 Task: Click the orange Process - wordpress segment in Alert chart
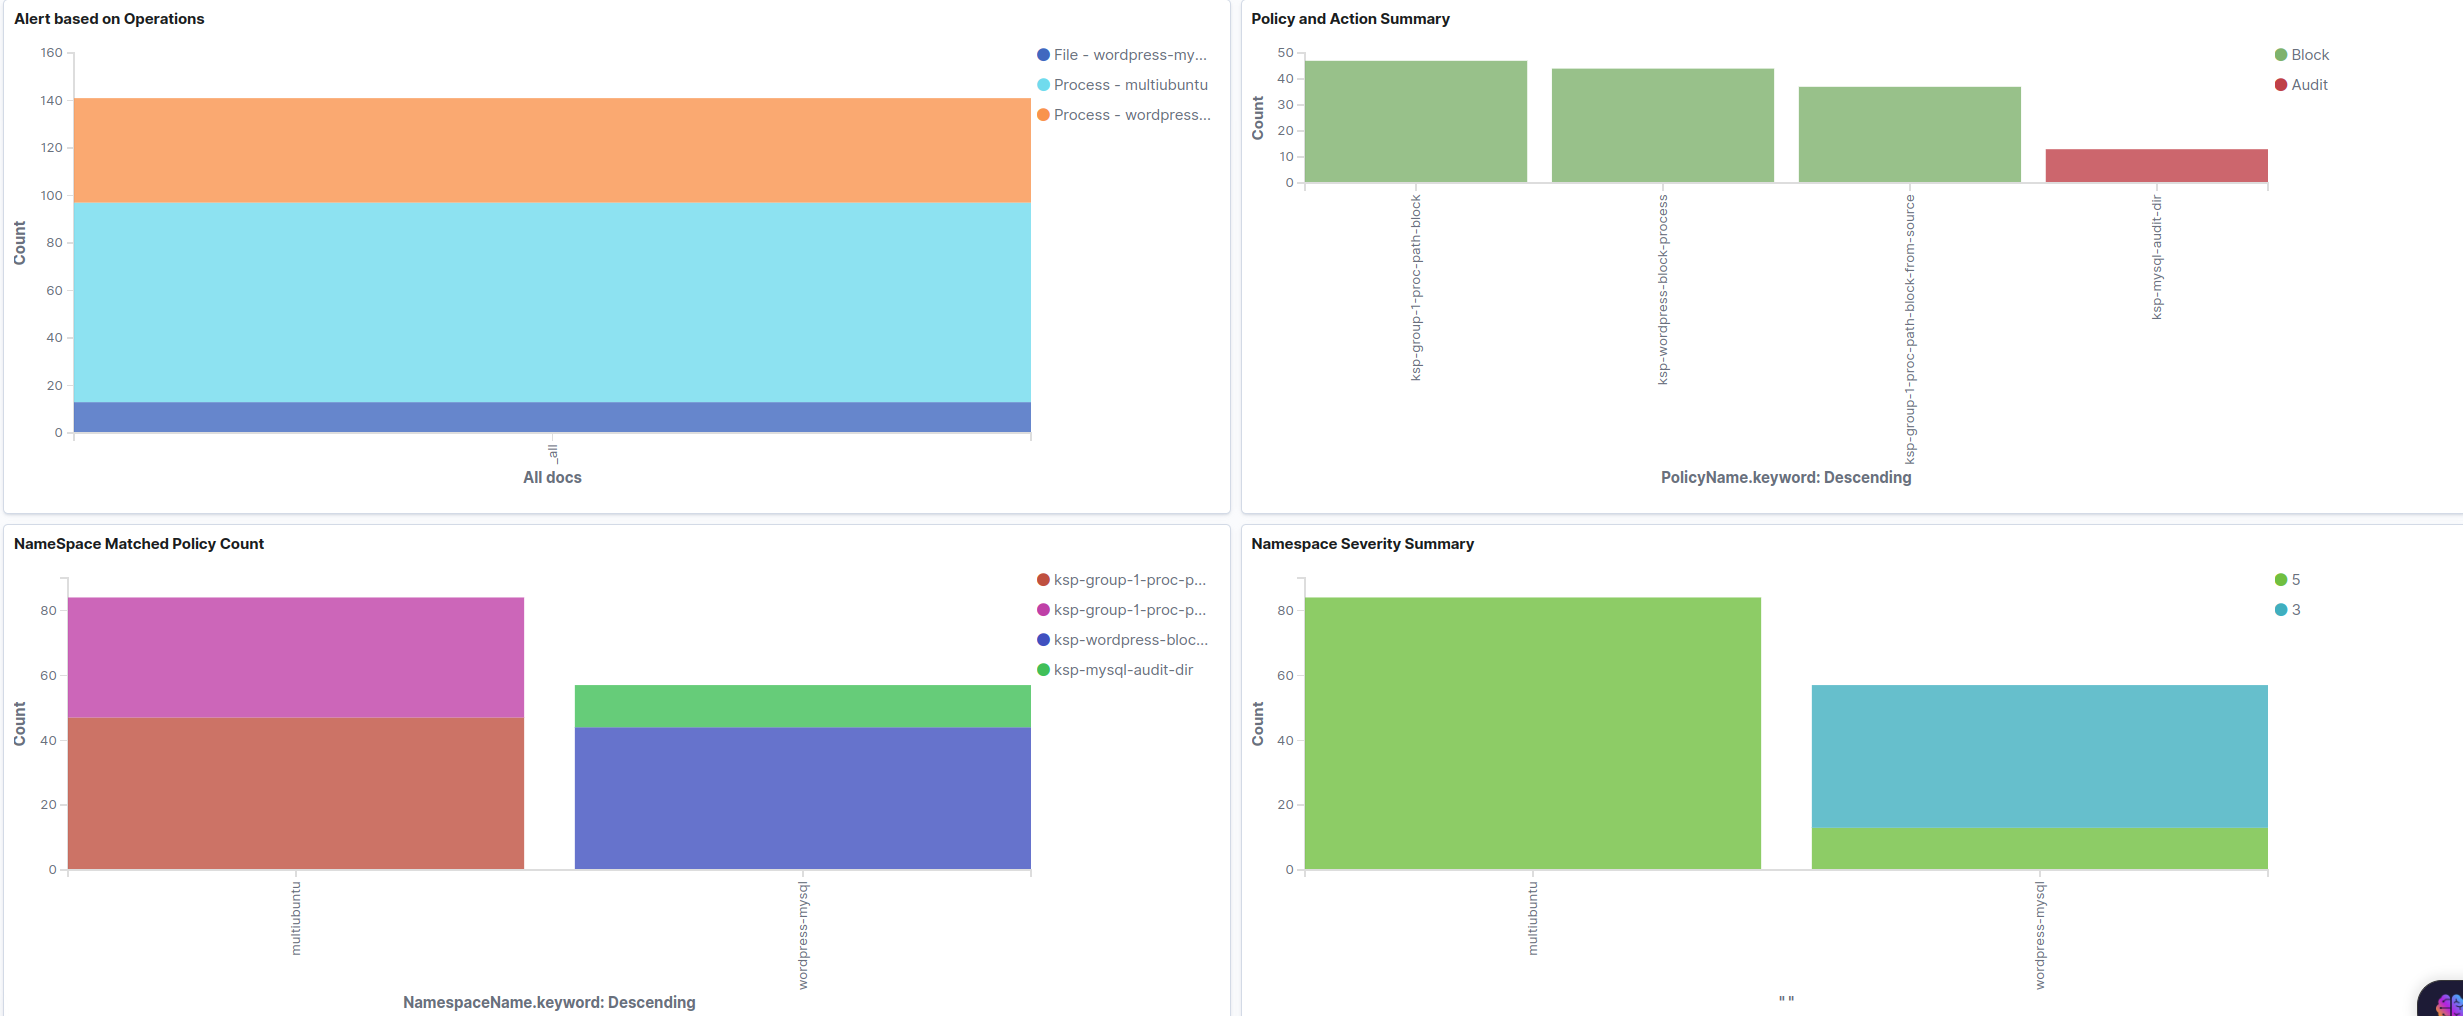552,150
